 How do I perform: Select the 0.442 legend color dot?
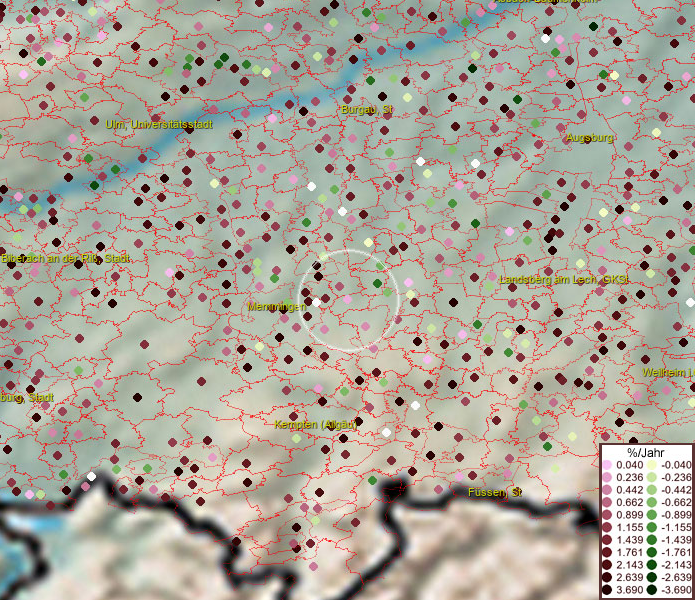[607, 490]
